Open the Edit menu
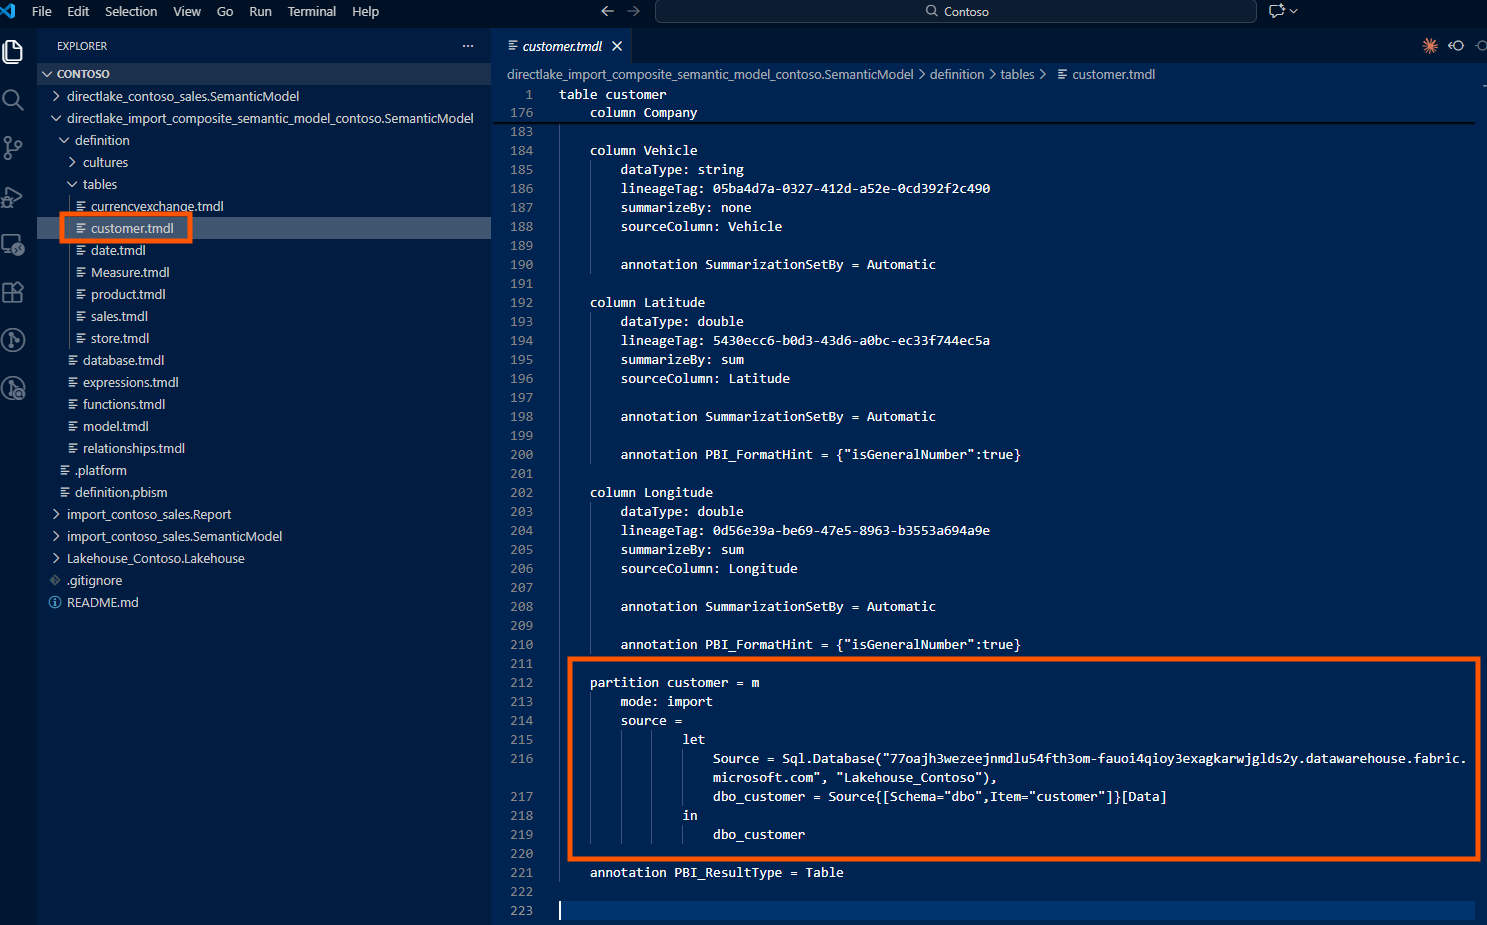Viewport: 1487px width, 925px height. click(78, 11)
